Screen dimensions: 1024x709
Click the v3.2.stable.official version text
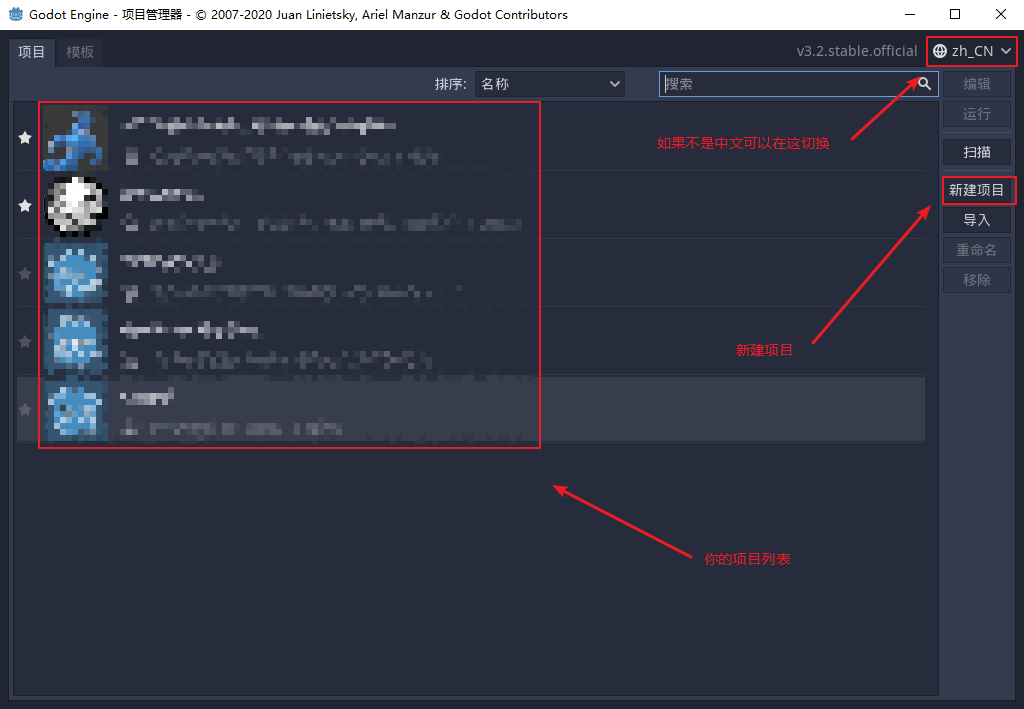coord(857,51)
